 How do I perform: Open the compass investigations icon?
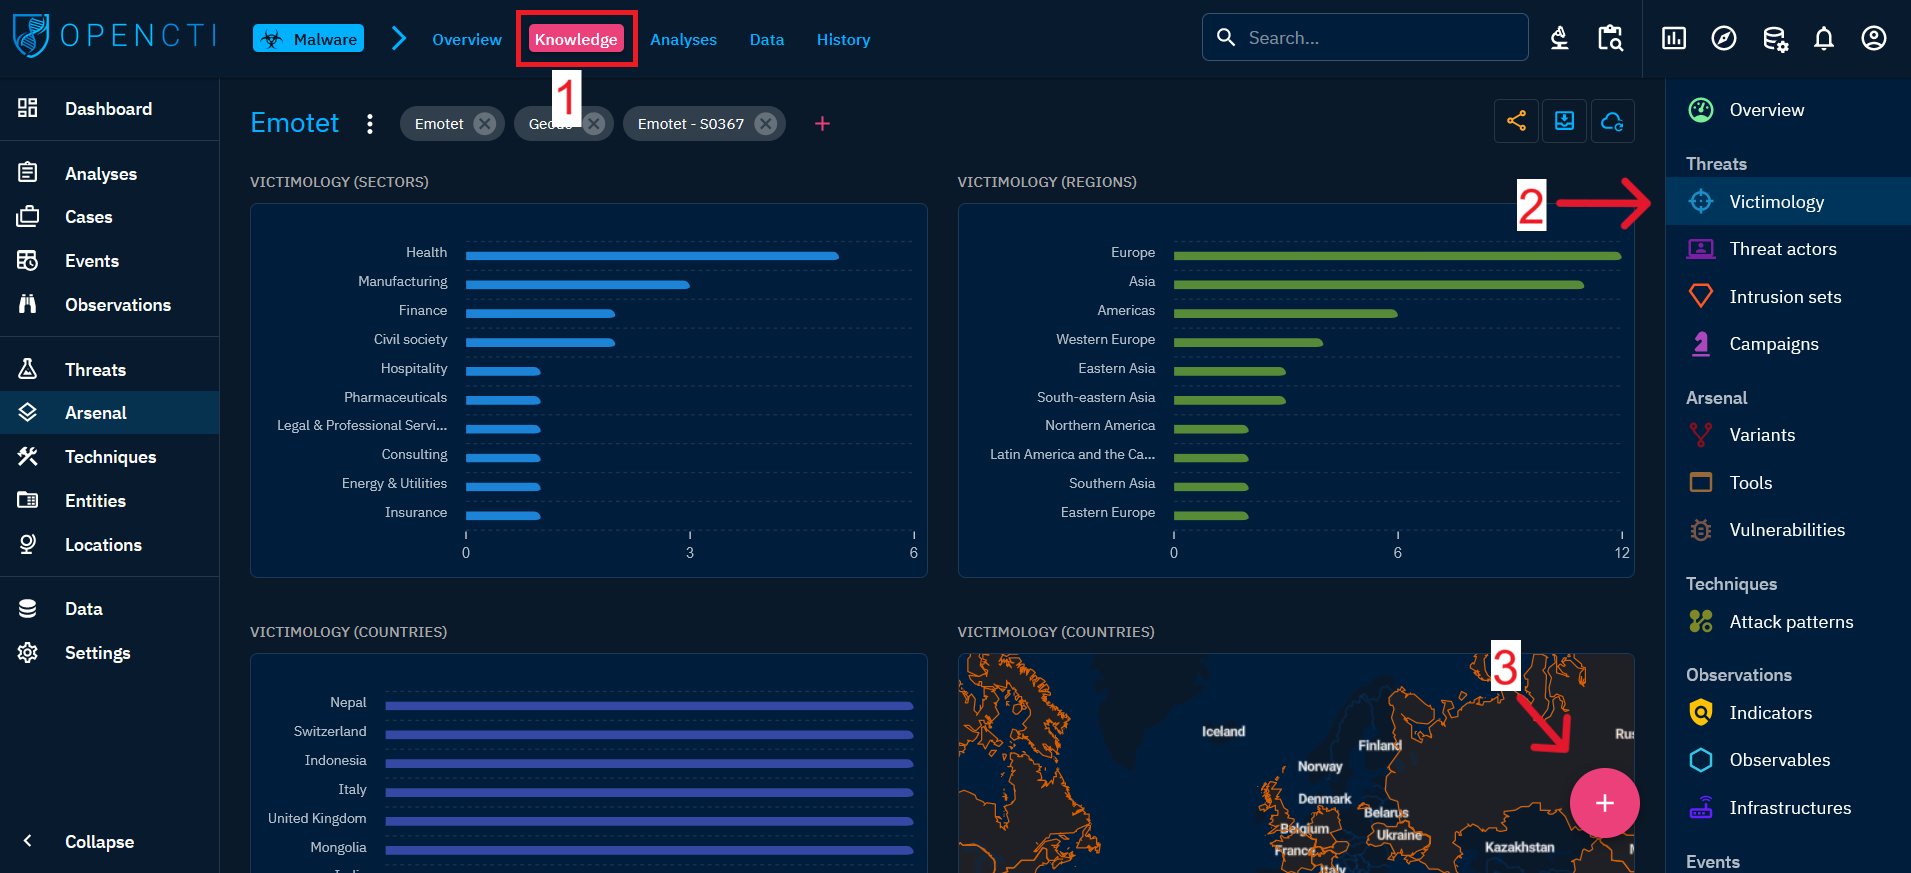1723,39
